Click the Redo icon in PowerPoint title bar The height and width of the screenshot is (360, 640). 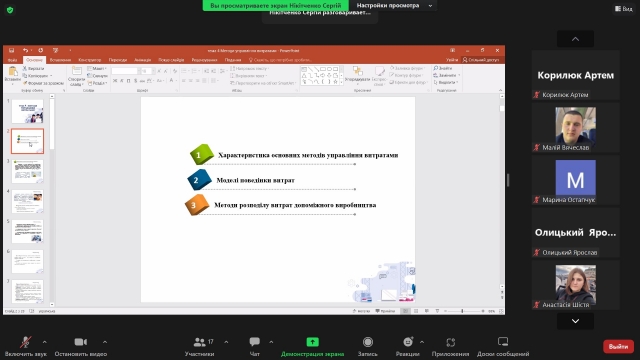(40, 51)
